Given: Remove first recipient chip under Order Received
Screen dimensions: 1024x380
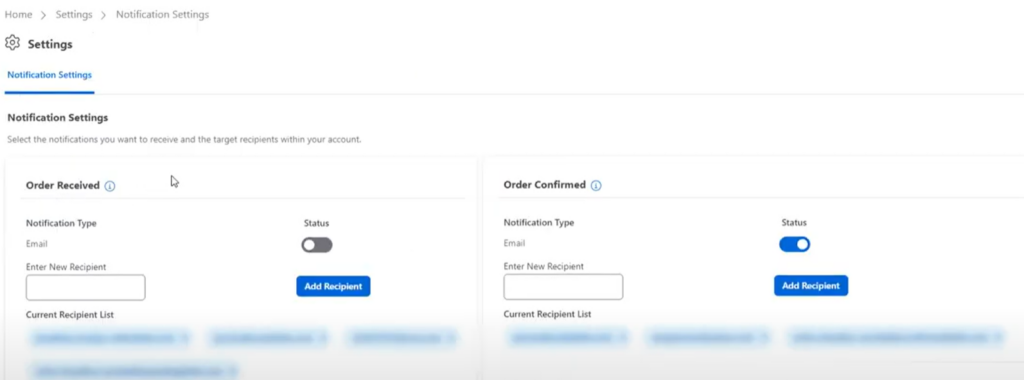Looking at the screenshot, I should click(186, 338).
